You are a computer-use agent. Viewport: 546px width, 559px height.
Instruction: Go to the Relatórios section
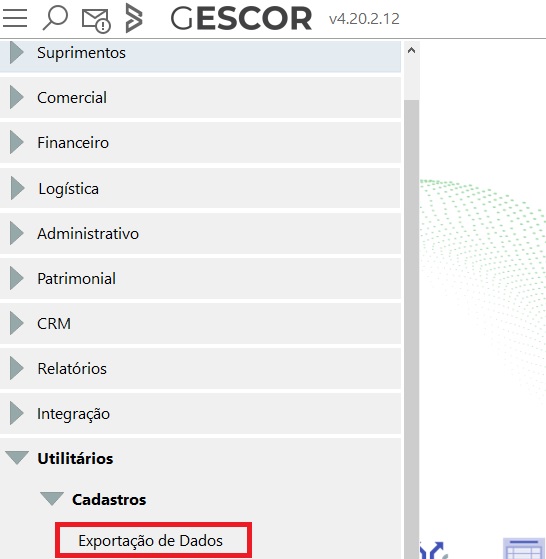[200, 368]
